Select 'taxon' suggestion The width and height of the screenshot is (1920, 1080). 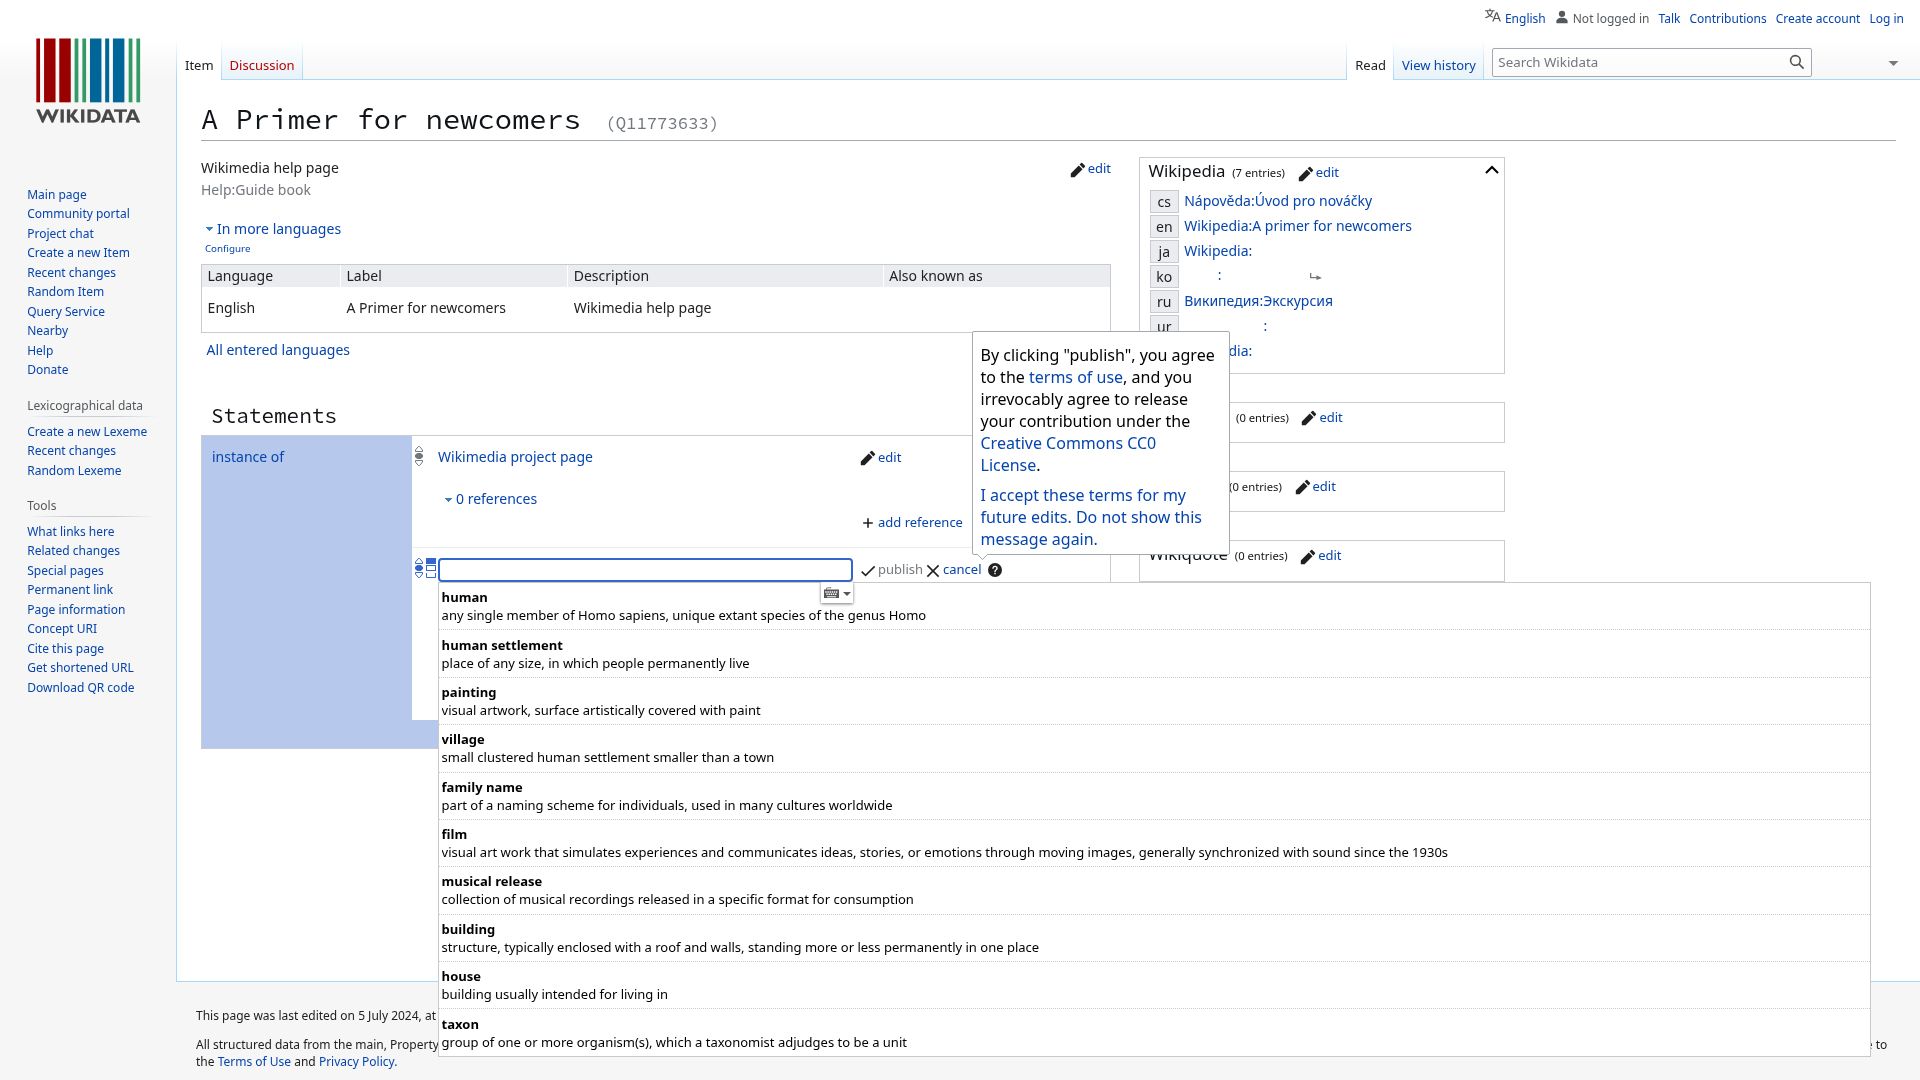pyautogui.click(x=1154, y=1033)
